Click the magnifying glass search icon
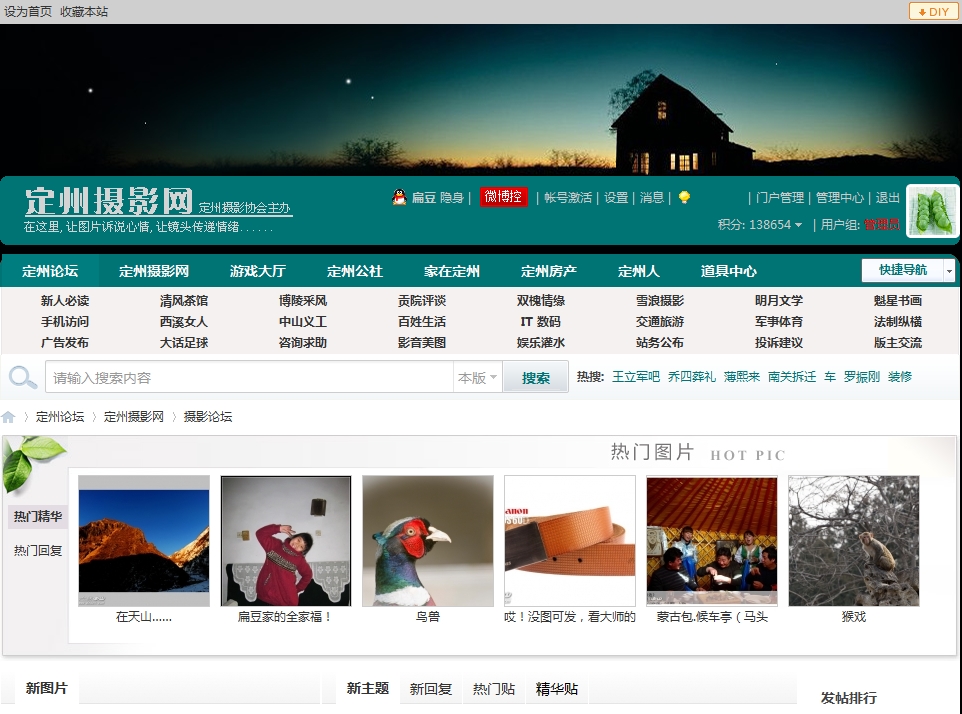962x714 pixels. 23,377
